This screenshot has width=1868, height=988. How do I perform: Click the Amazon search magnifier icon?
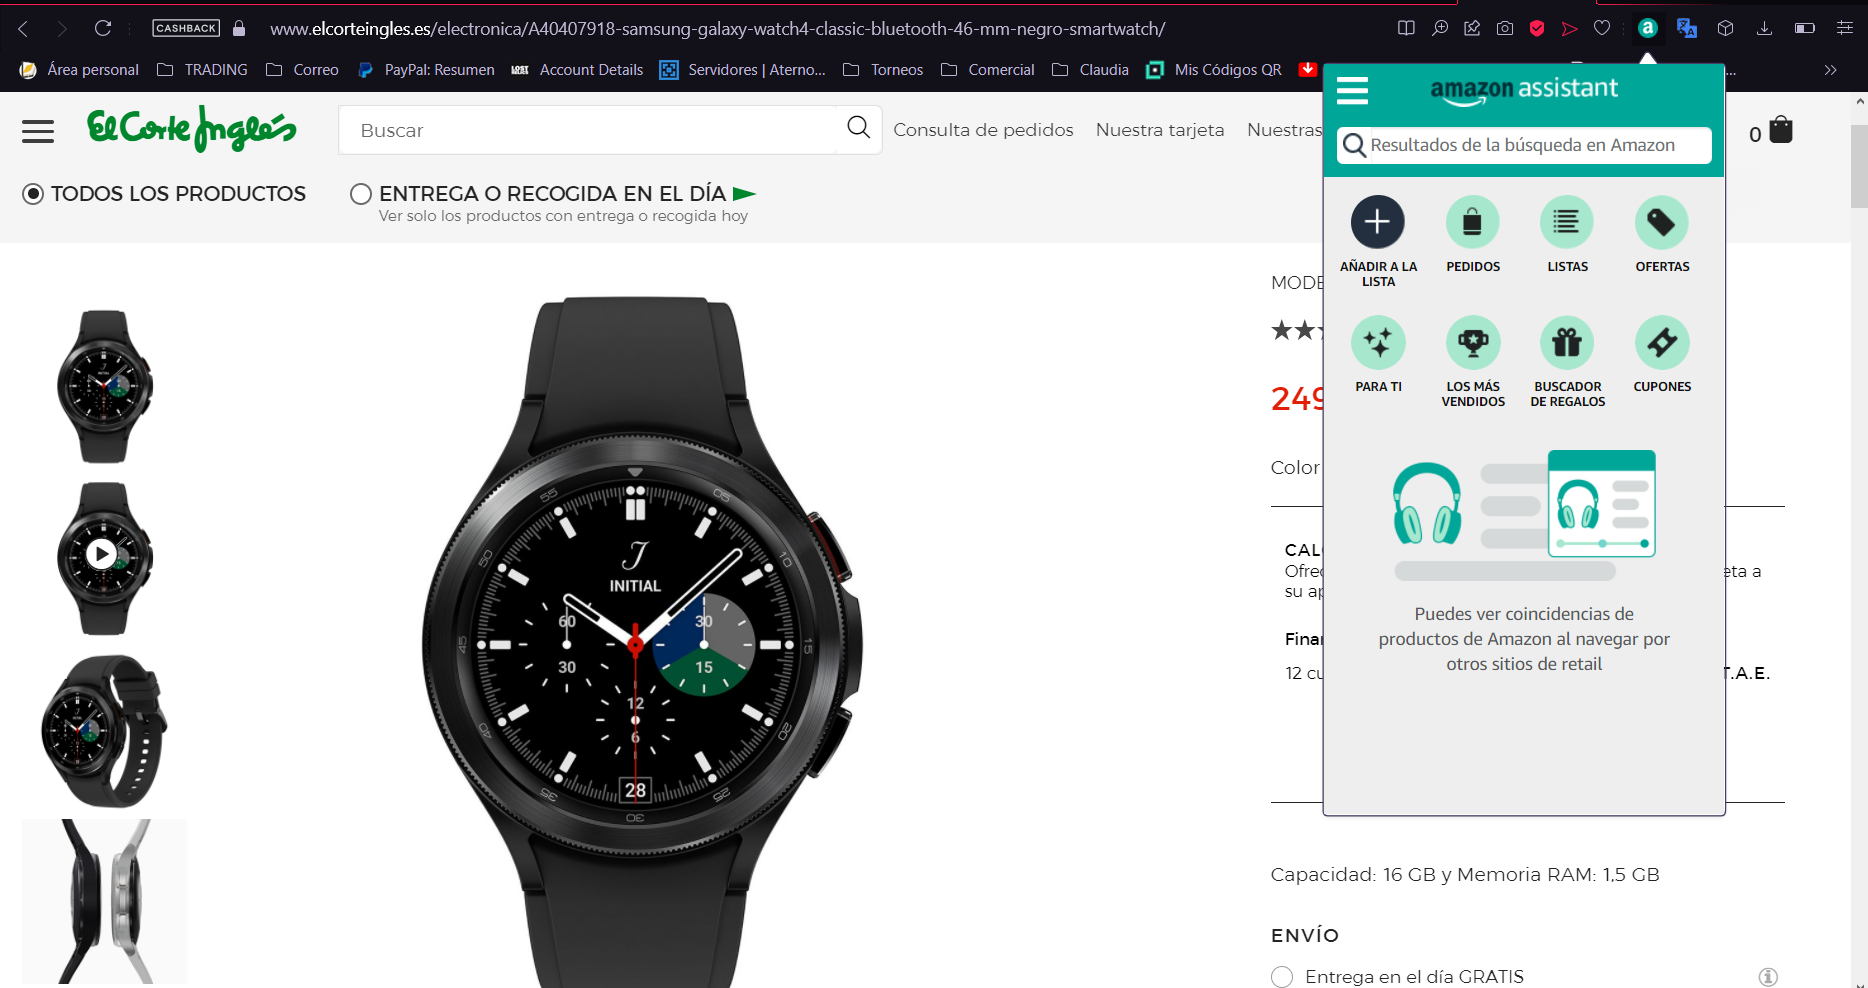pos(1354,145)
